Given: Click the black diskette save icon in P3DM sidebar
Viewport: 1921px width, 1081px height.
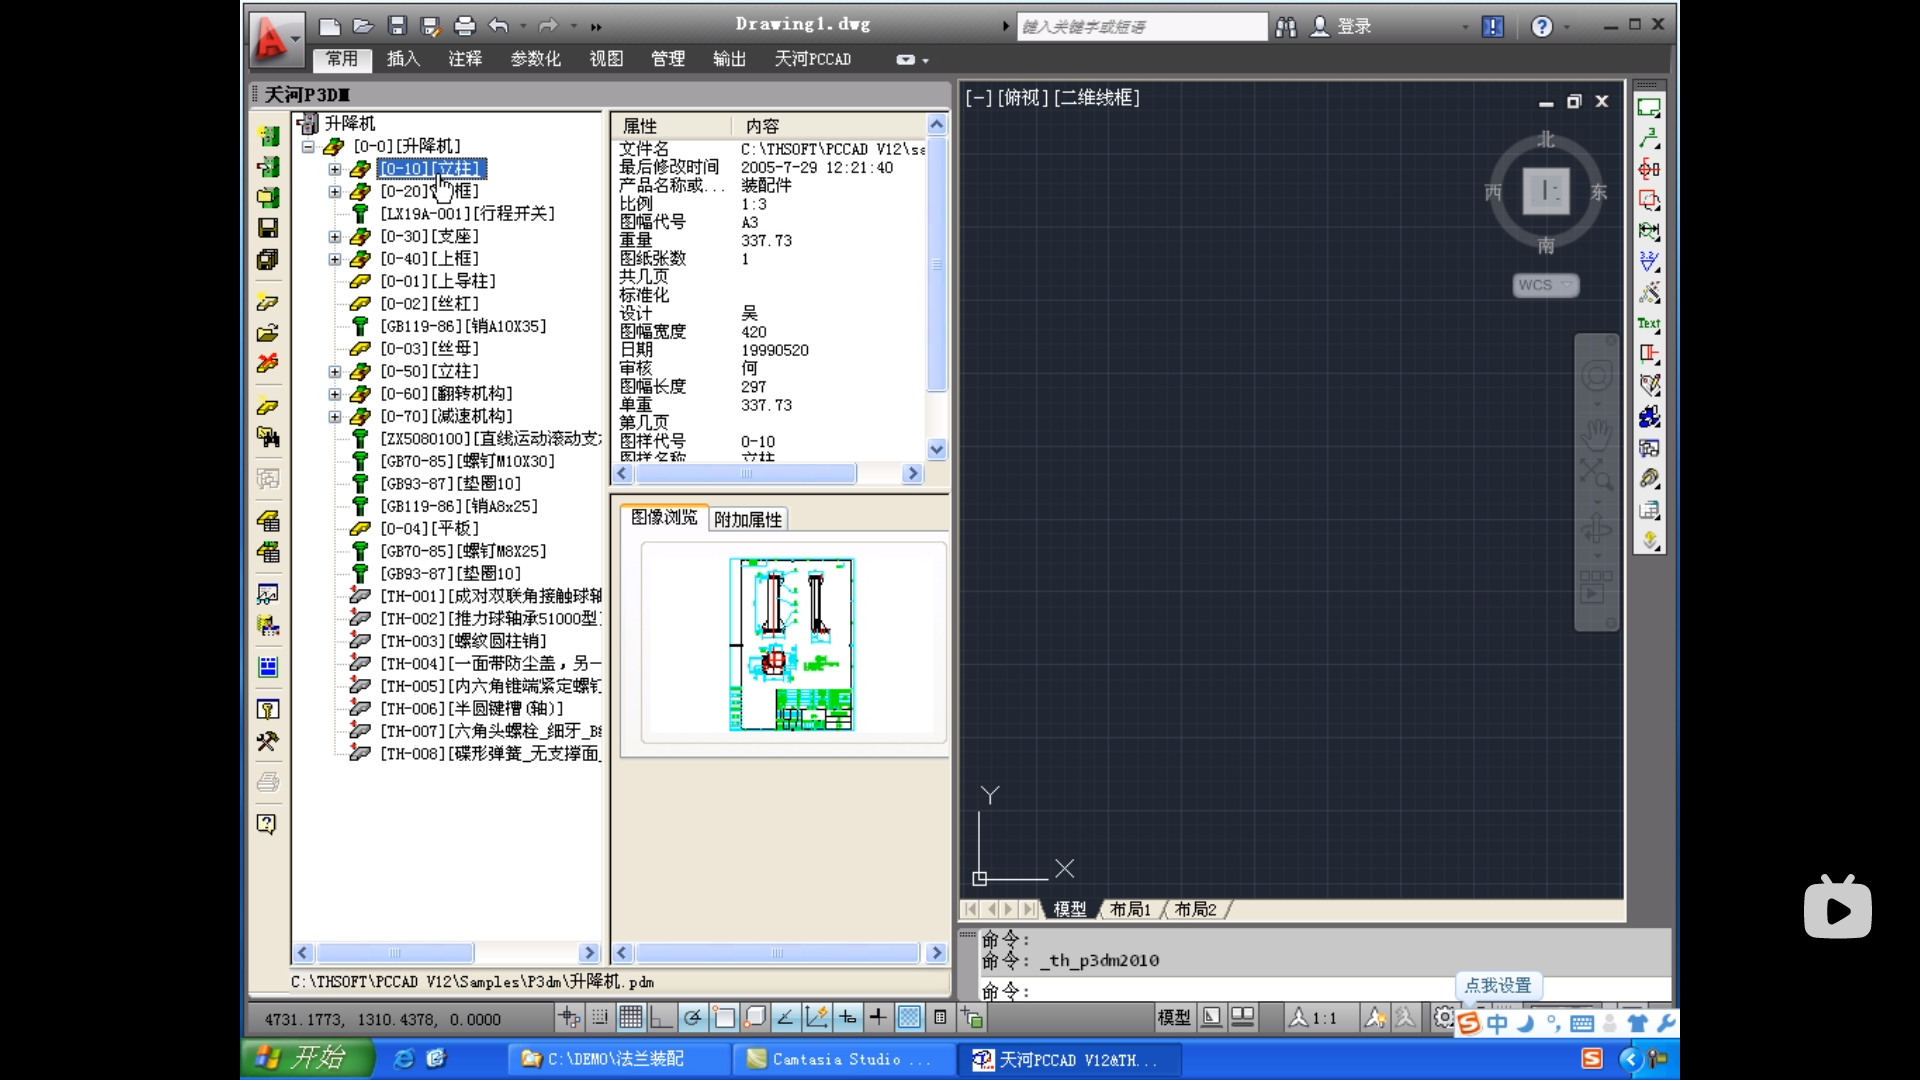Looking at the screenshot, I should (x=268, y=228).
